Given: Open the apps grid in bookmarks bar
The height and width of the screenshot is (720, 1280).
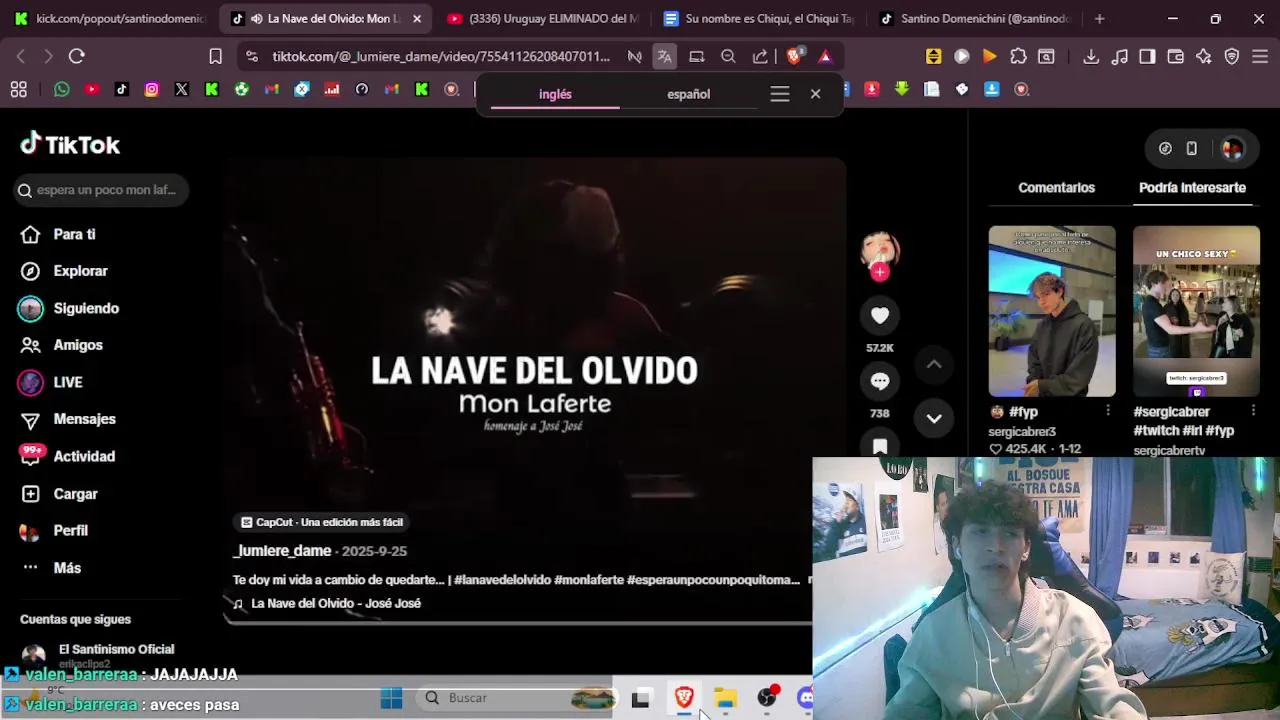Looking at the screenshot, I should [x=18, y=89].
